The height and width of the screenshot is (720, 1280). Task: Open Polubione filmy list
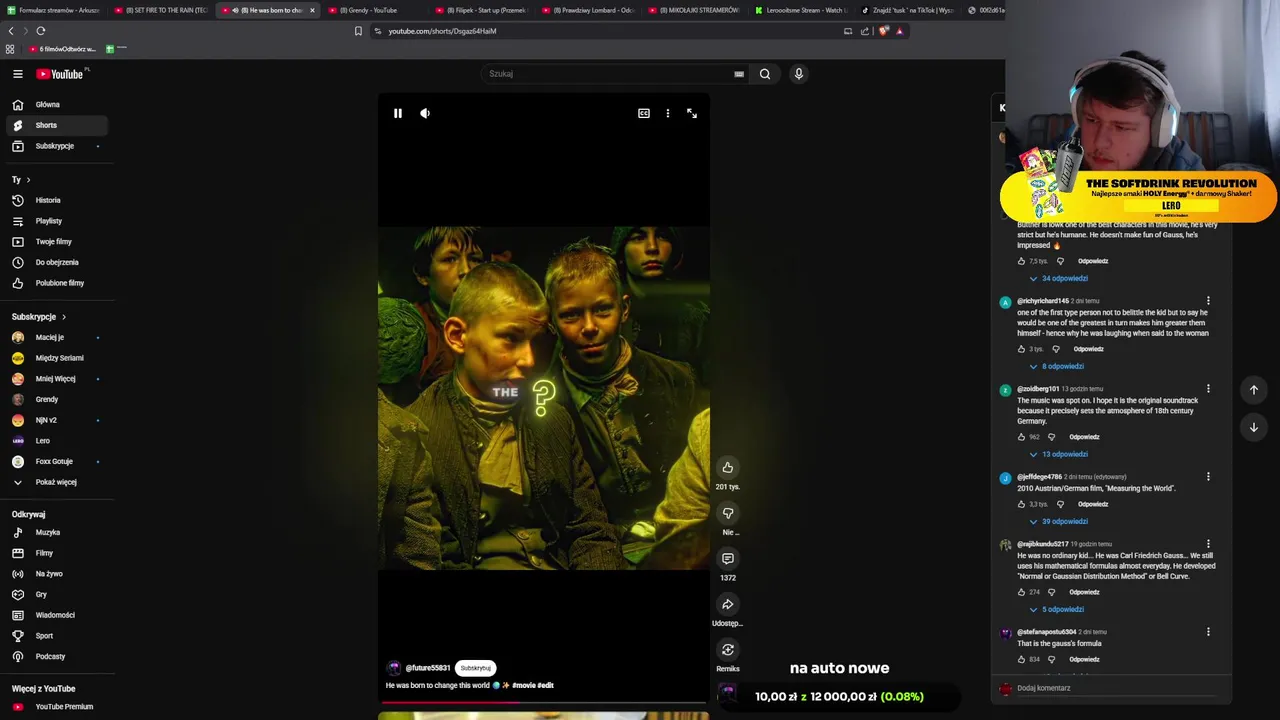click(57, 283)
